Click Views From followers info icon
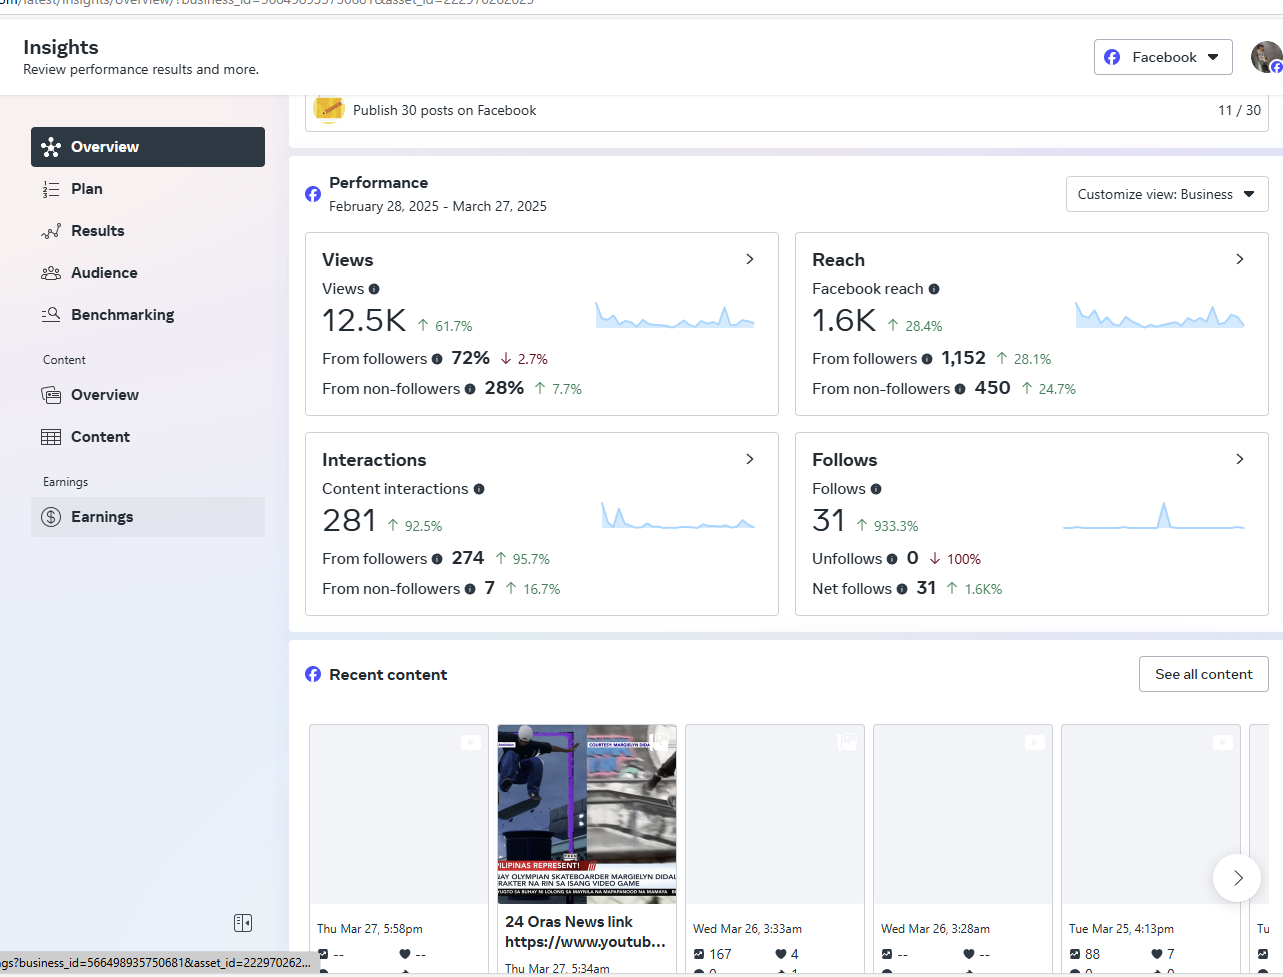Screen dimensions: 1283x977 437,359
